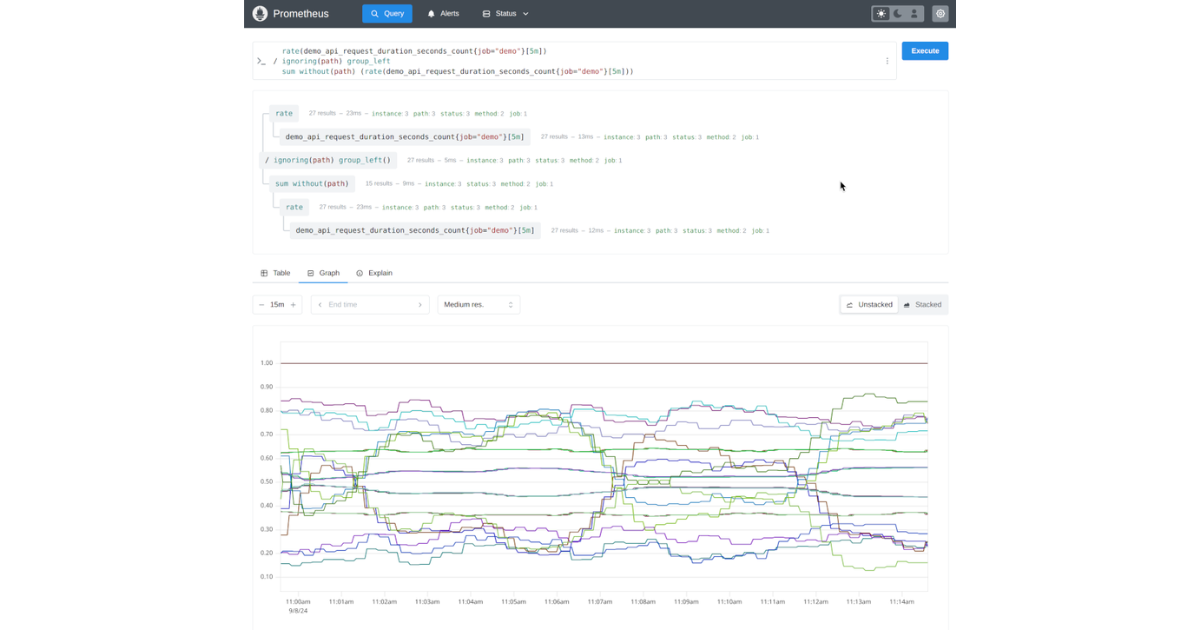This screenshot has height=630, width=1200.
Task: Advance end time with the right chevron
Action: (419, 304)
